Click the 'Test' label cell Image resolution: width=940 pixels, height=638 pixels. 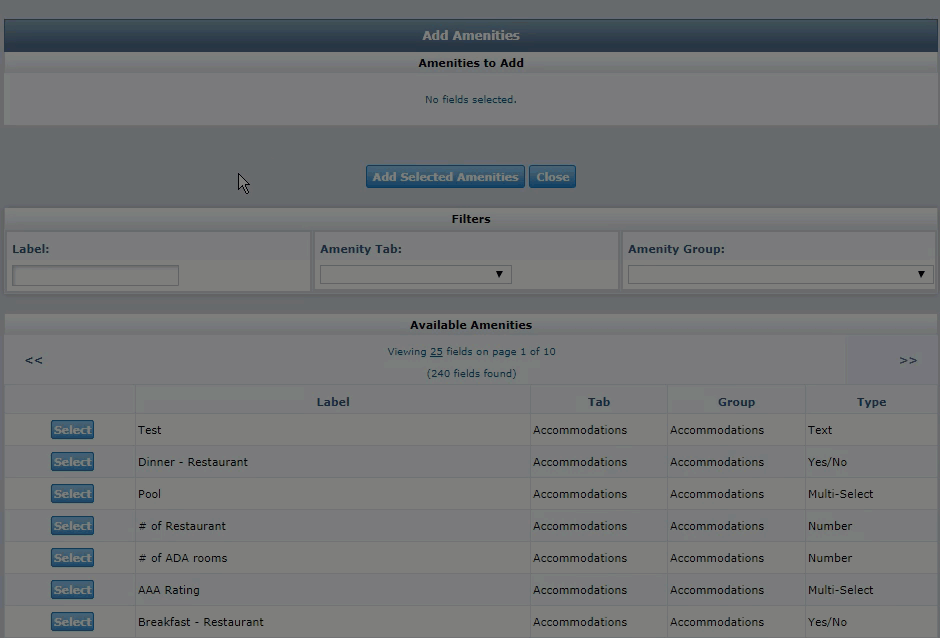click(333, 430)
